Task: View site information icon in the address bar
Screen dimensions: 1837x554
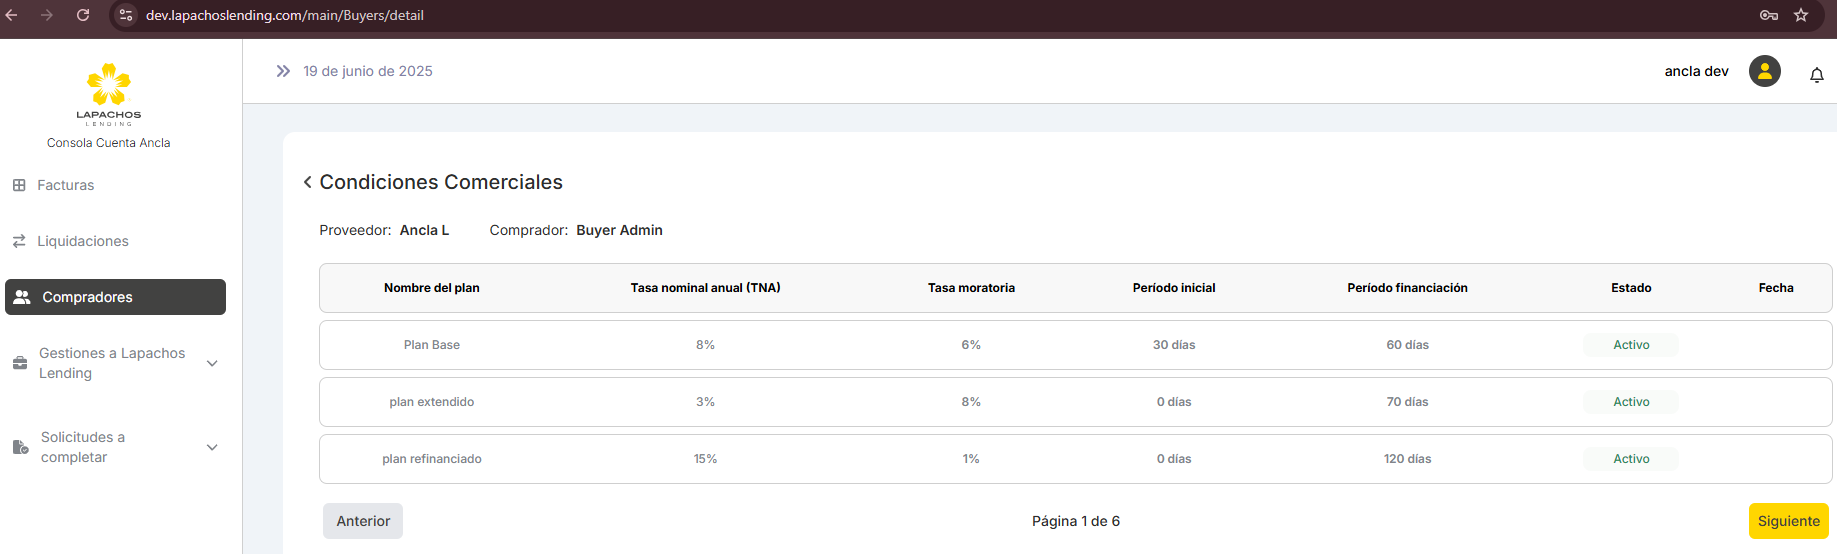Action: tap(126, 15)
